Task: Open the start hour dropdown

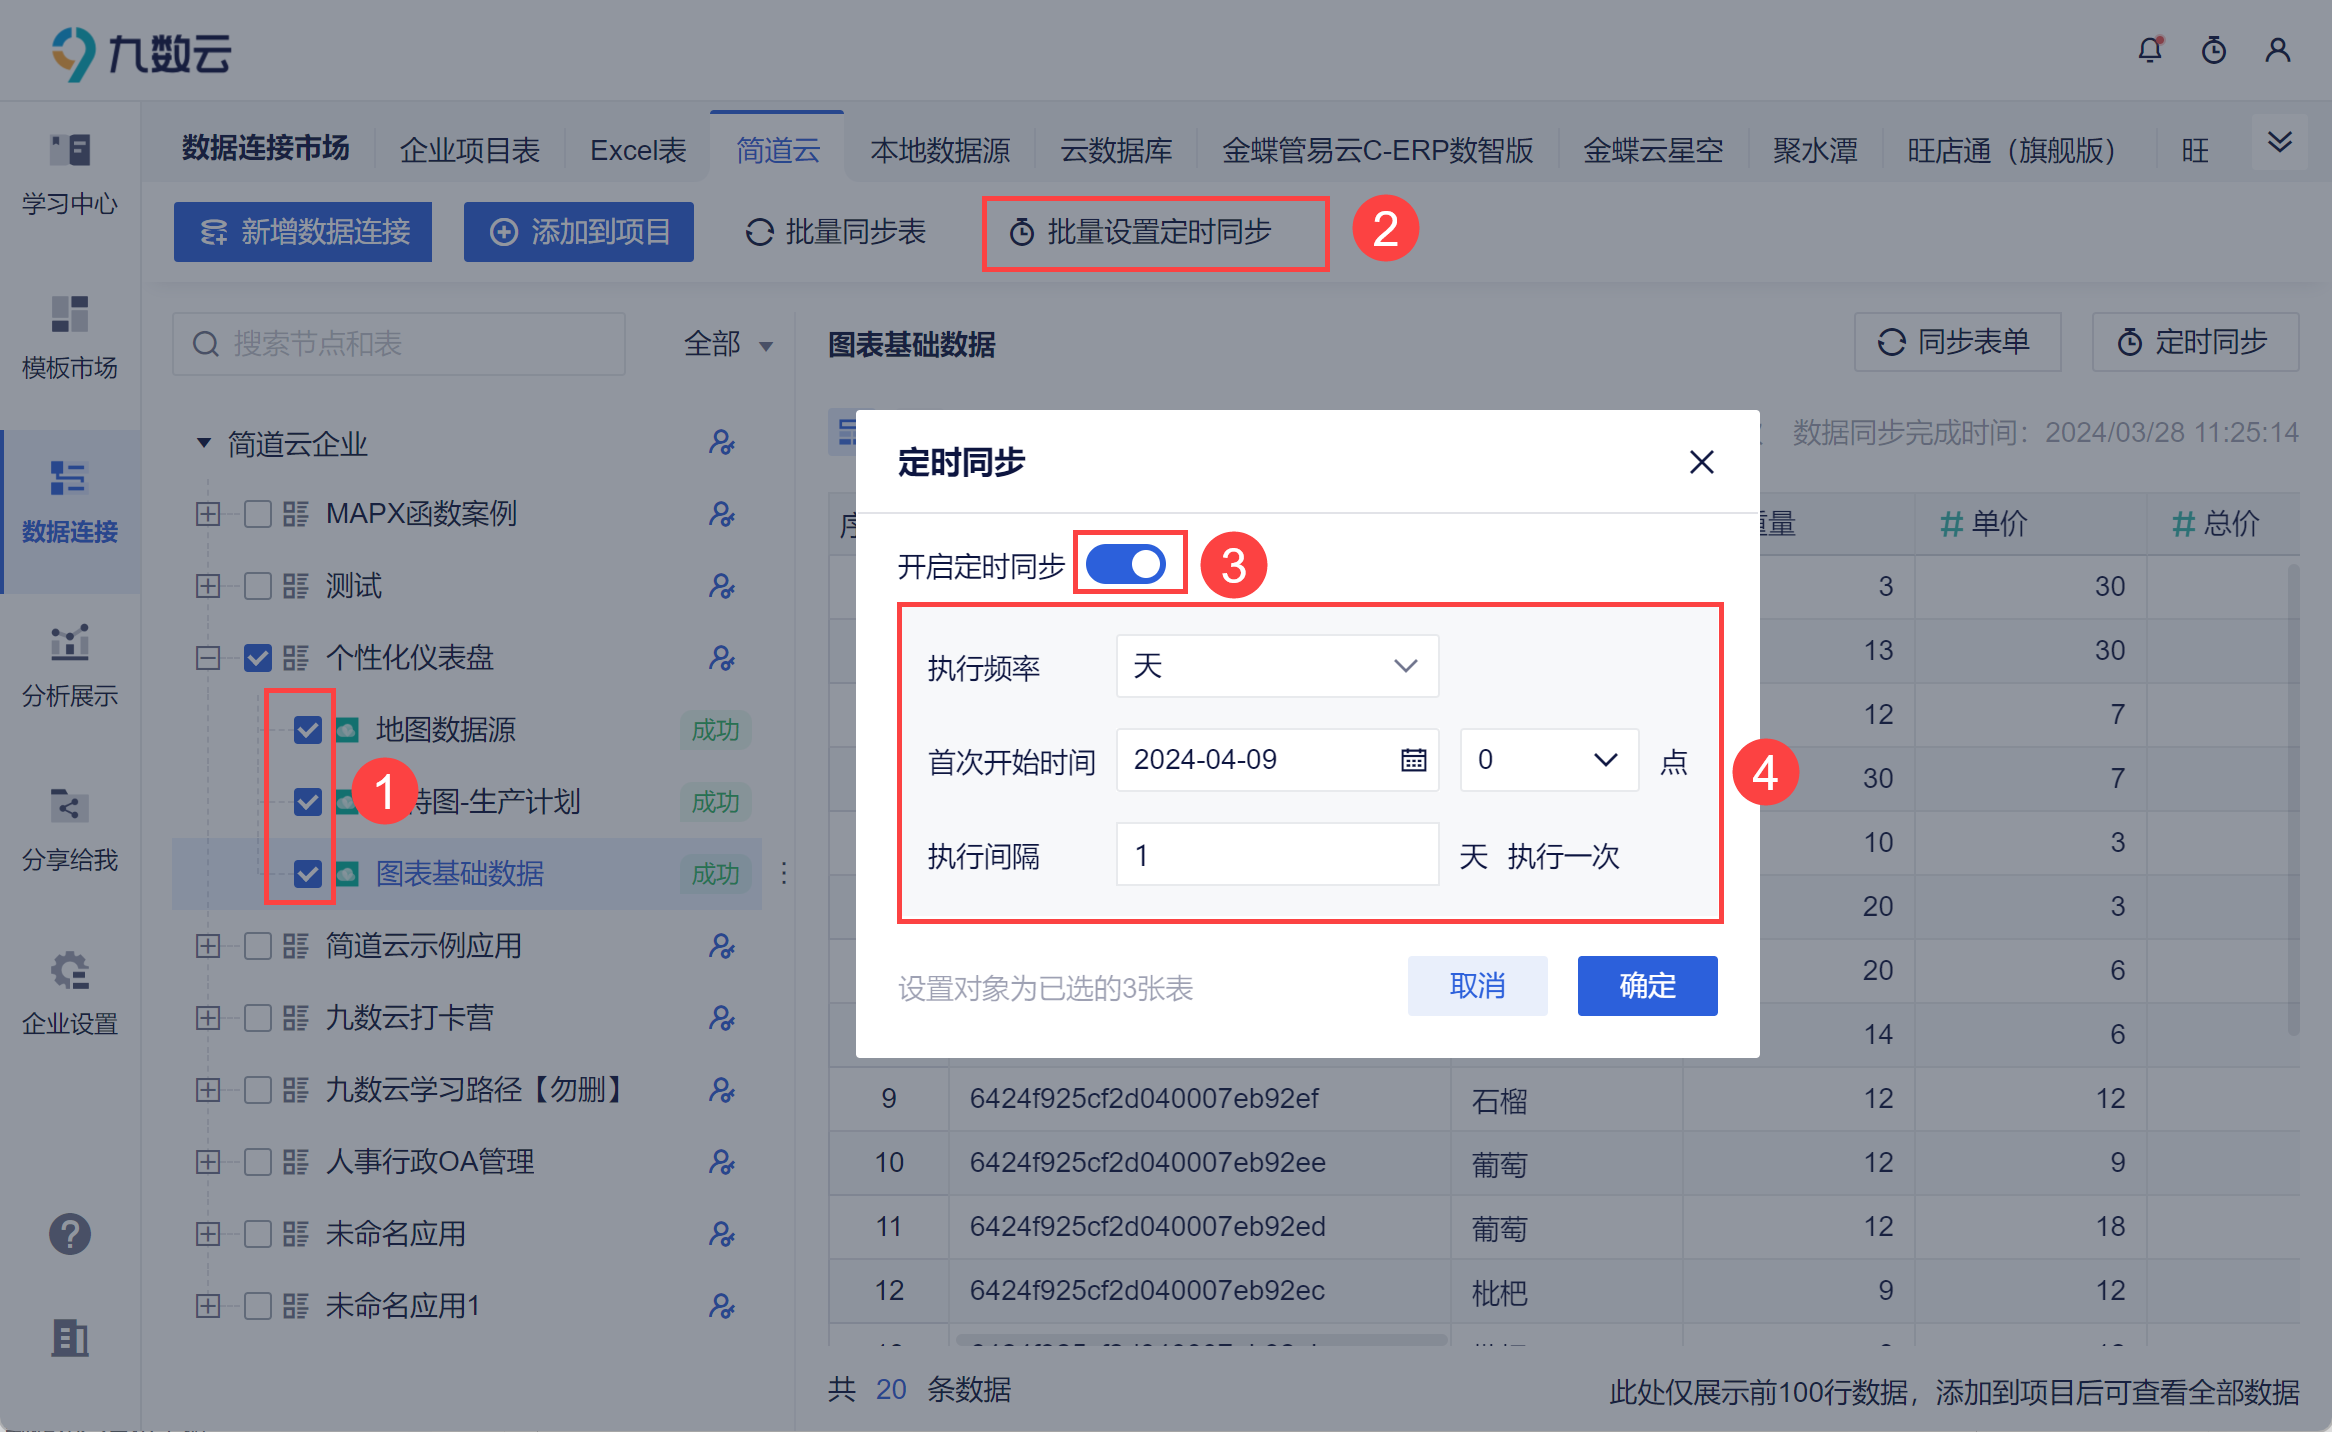Action: 1547,760
